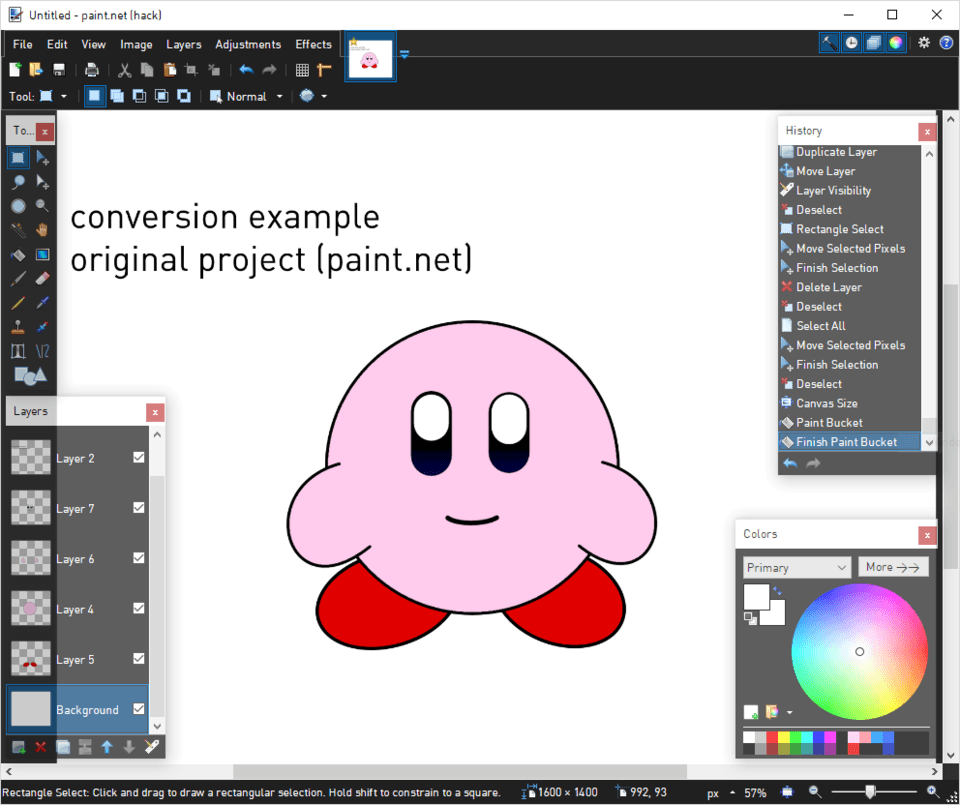Open the Effects menu
Image resolution: width=960 pixels, height=805 pixels.
(x=313, y=44)
